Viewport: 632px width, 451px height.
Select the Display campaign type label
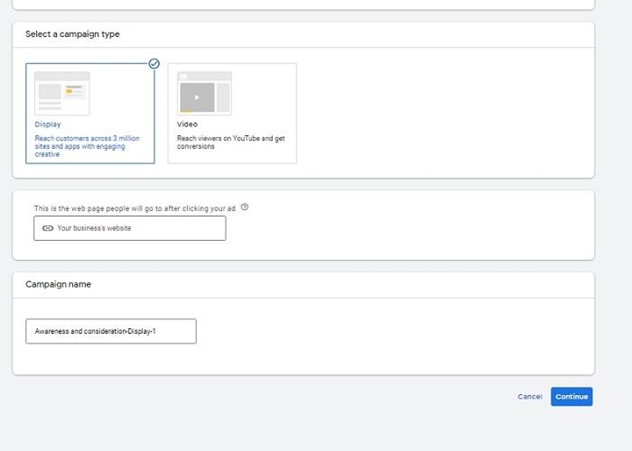[48, 124]
